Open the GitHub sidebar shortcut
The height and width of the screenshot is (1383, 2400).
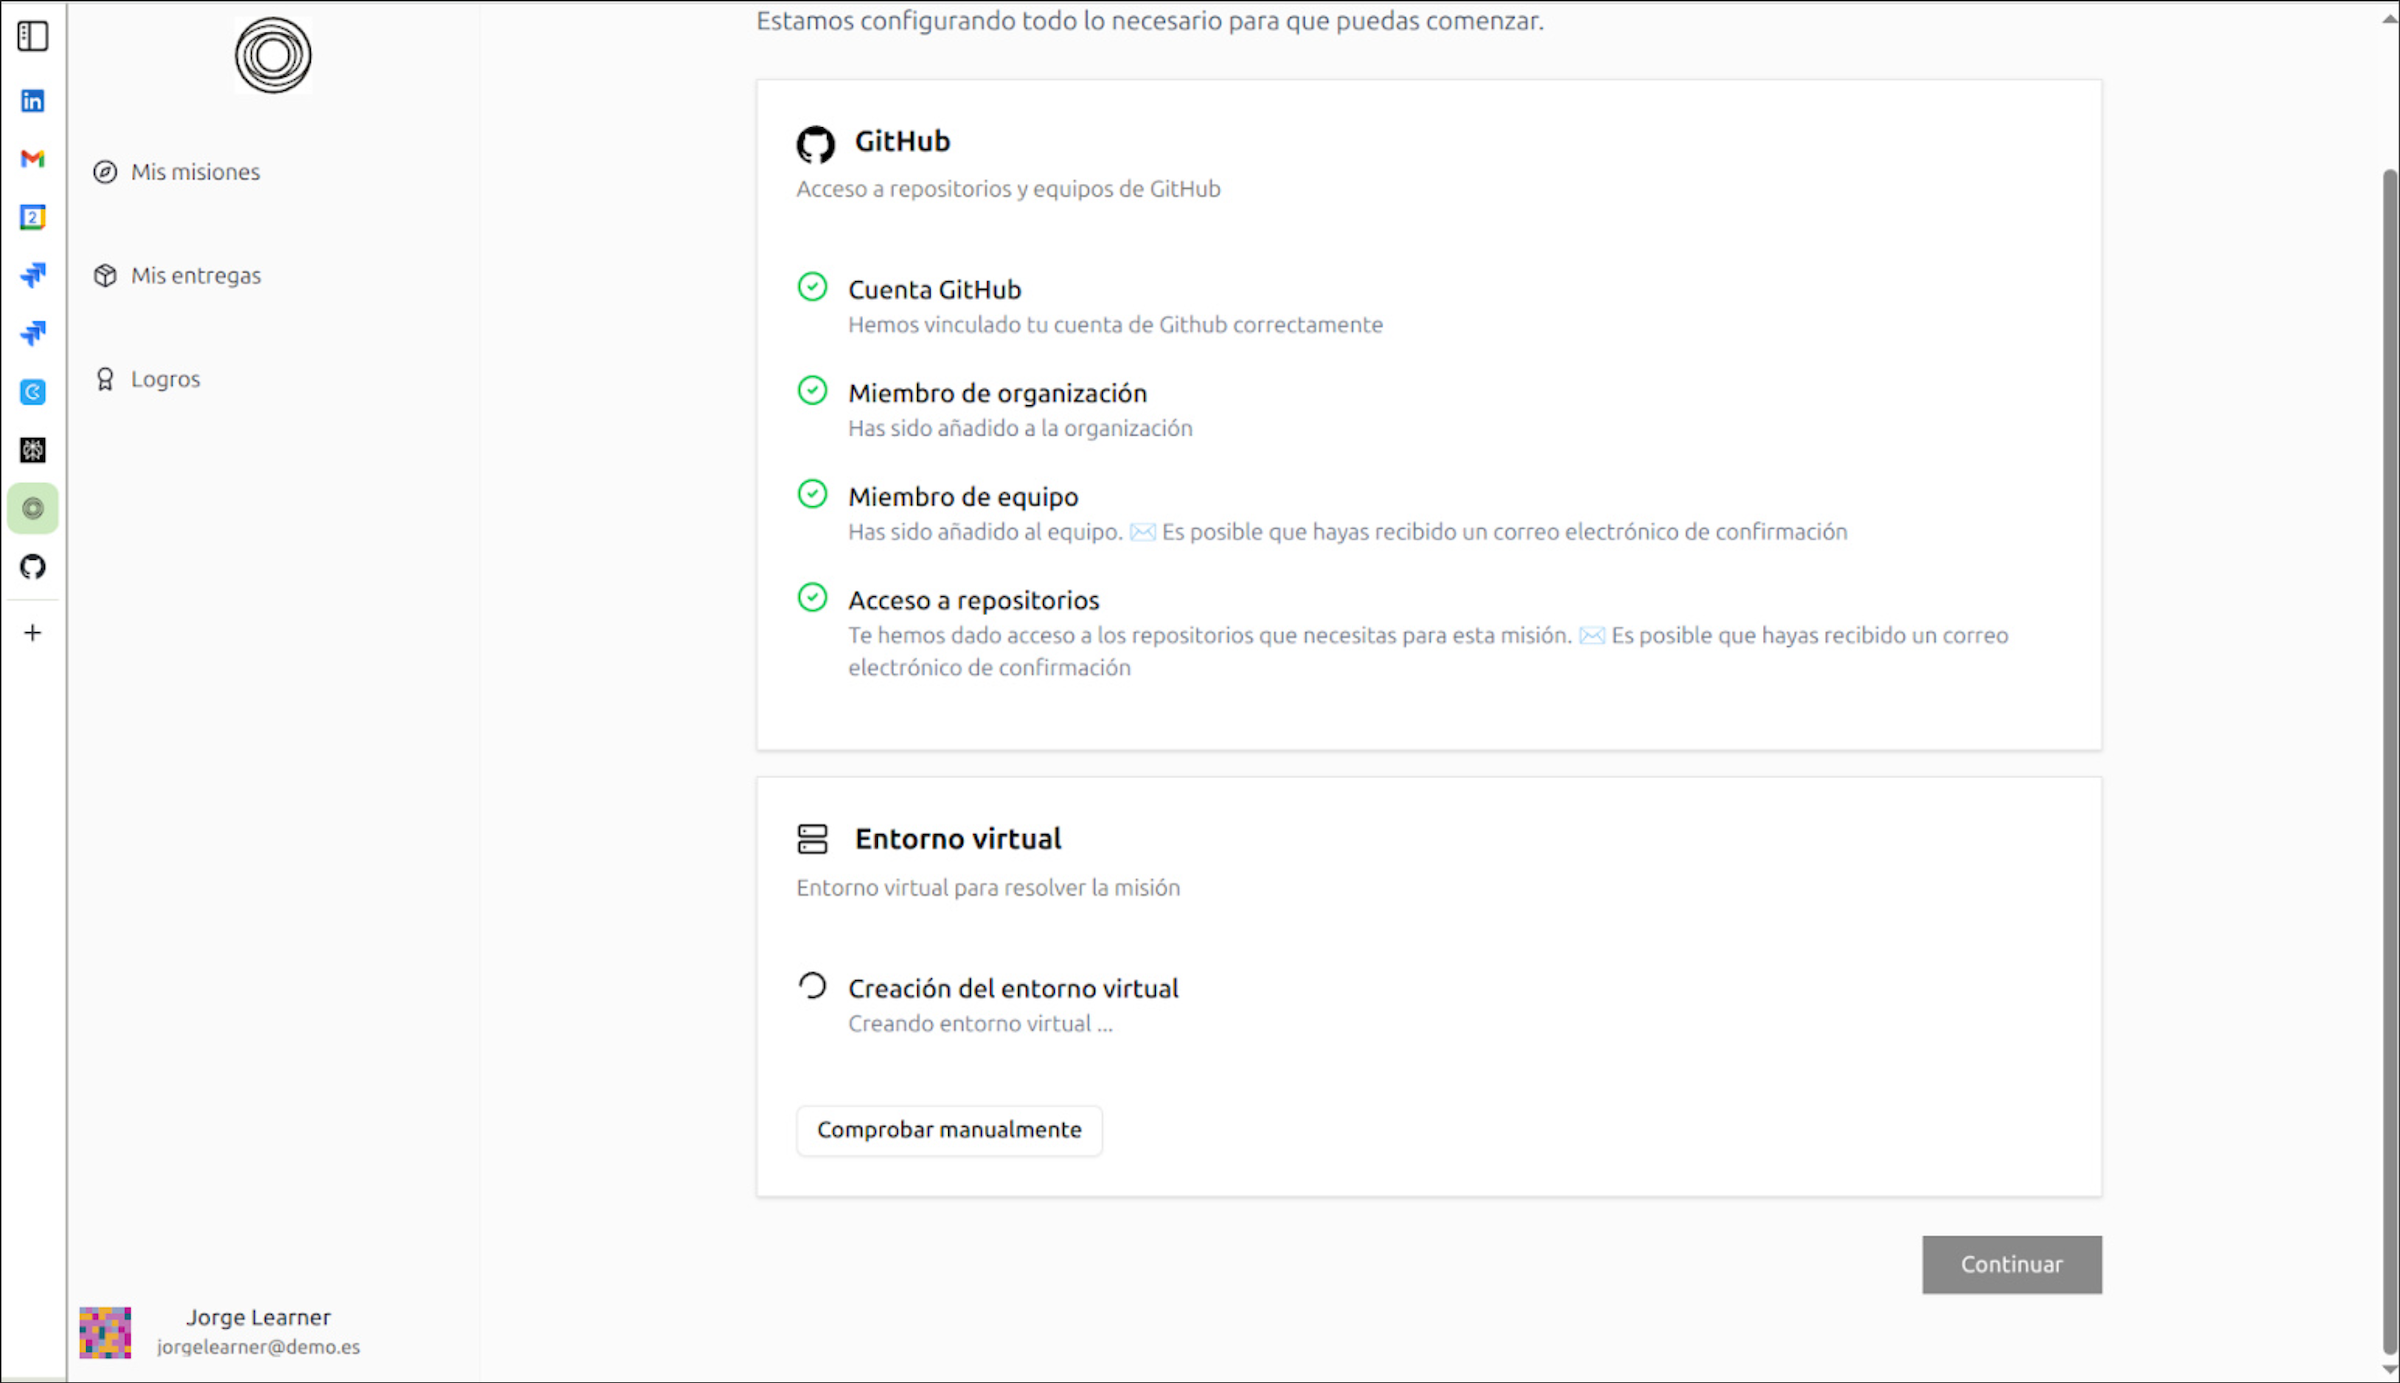tap(32, 567)
